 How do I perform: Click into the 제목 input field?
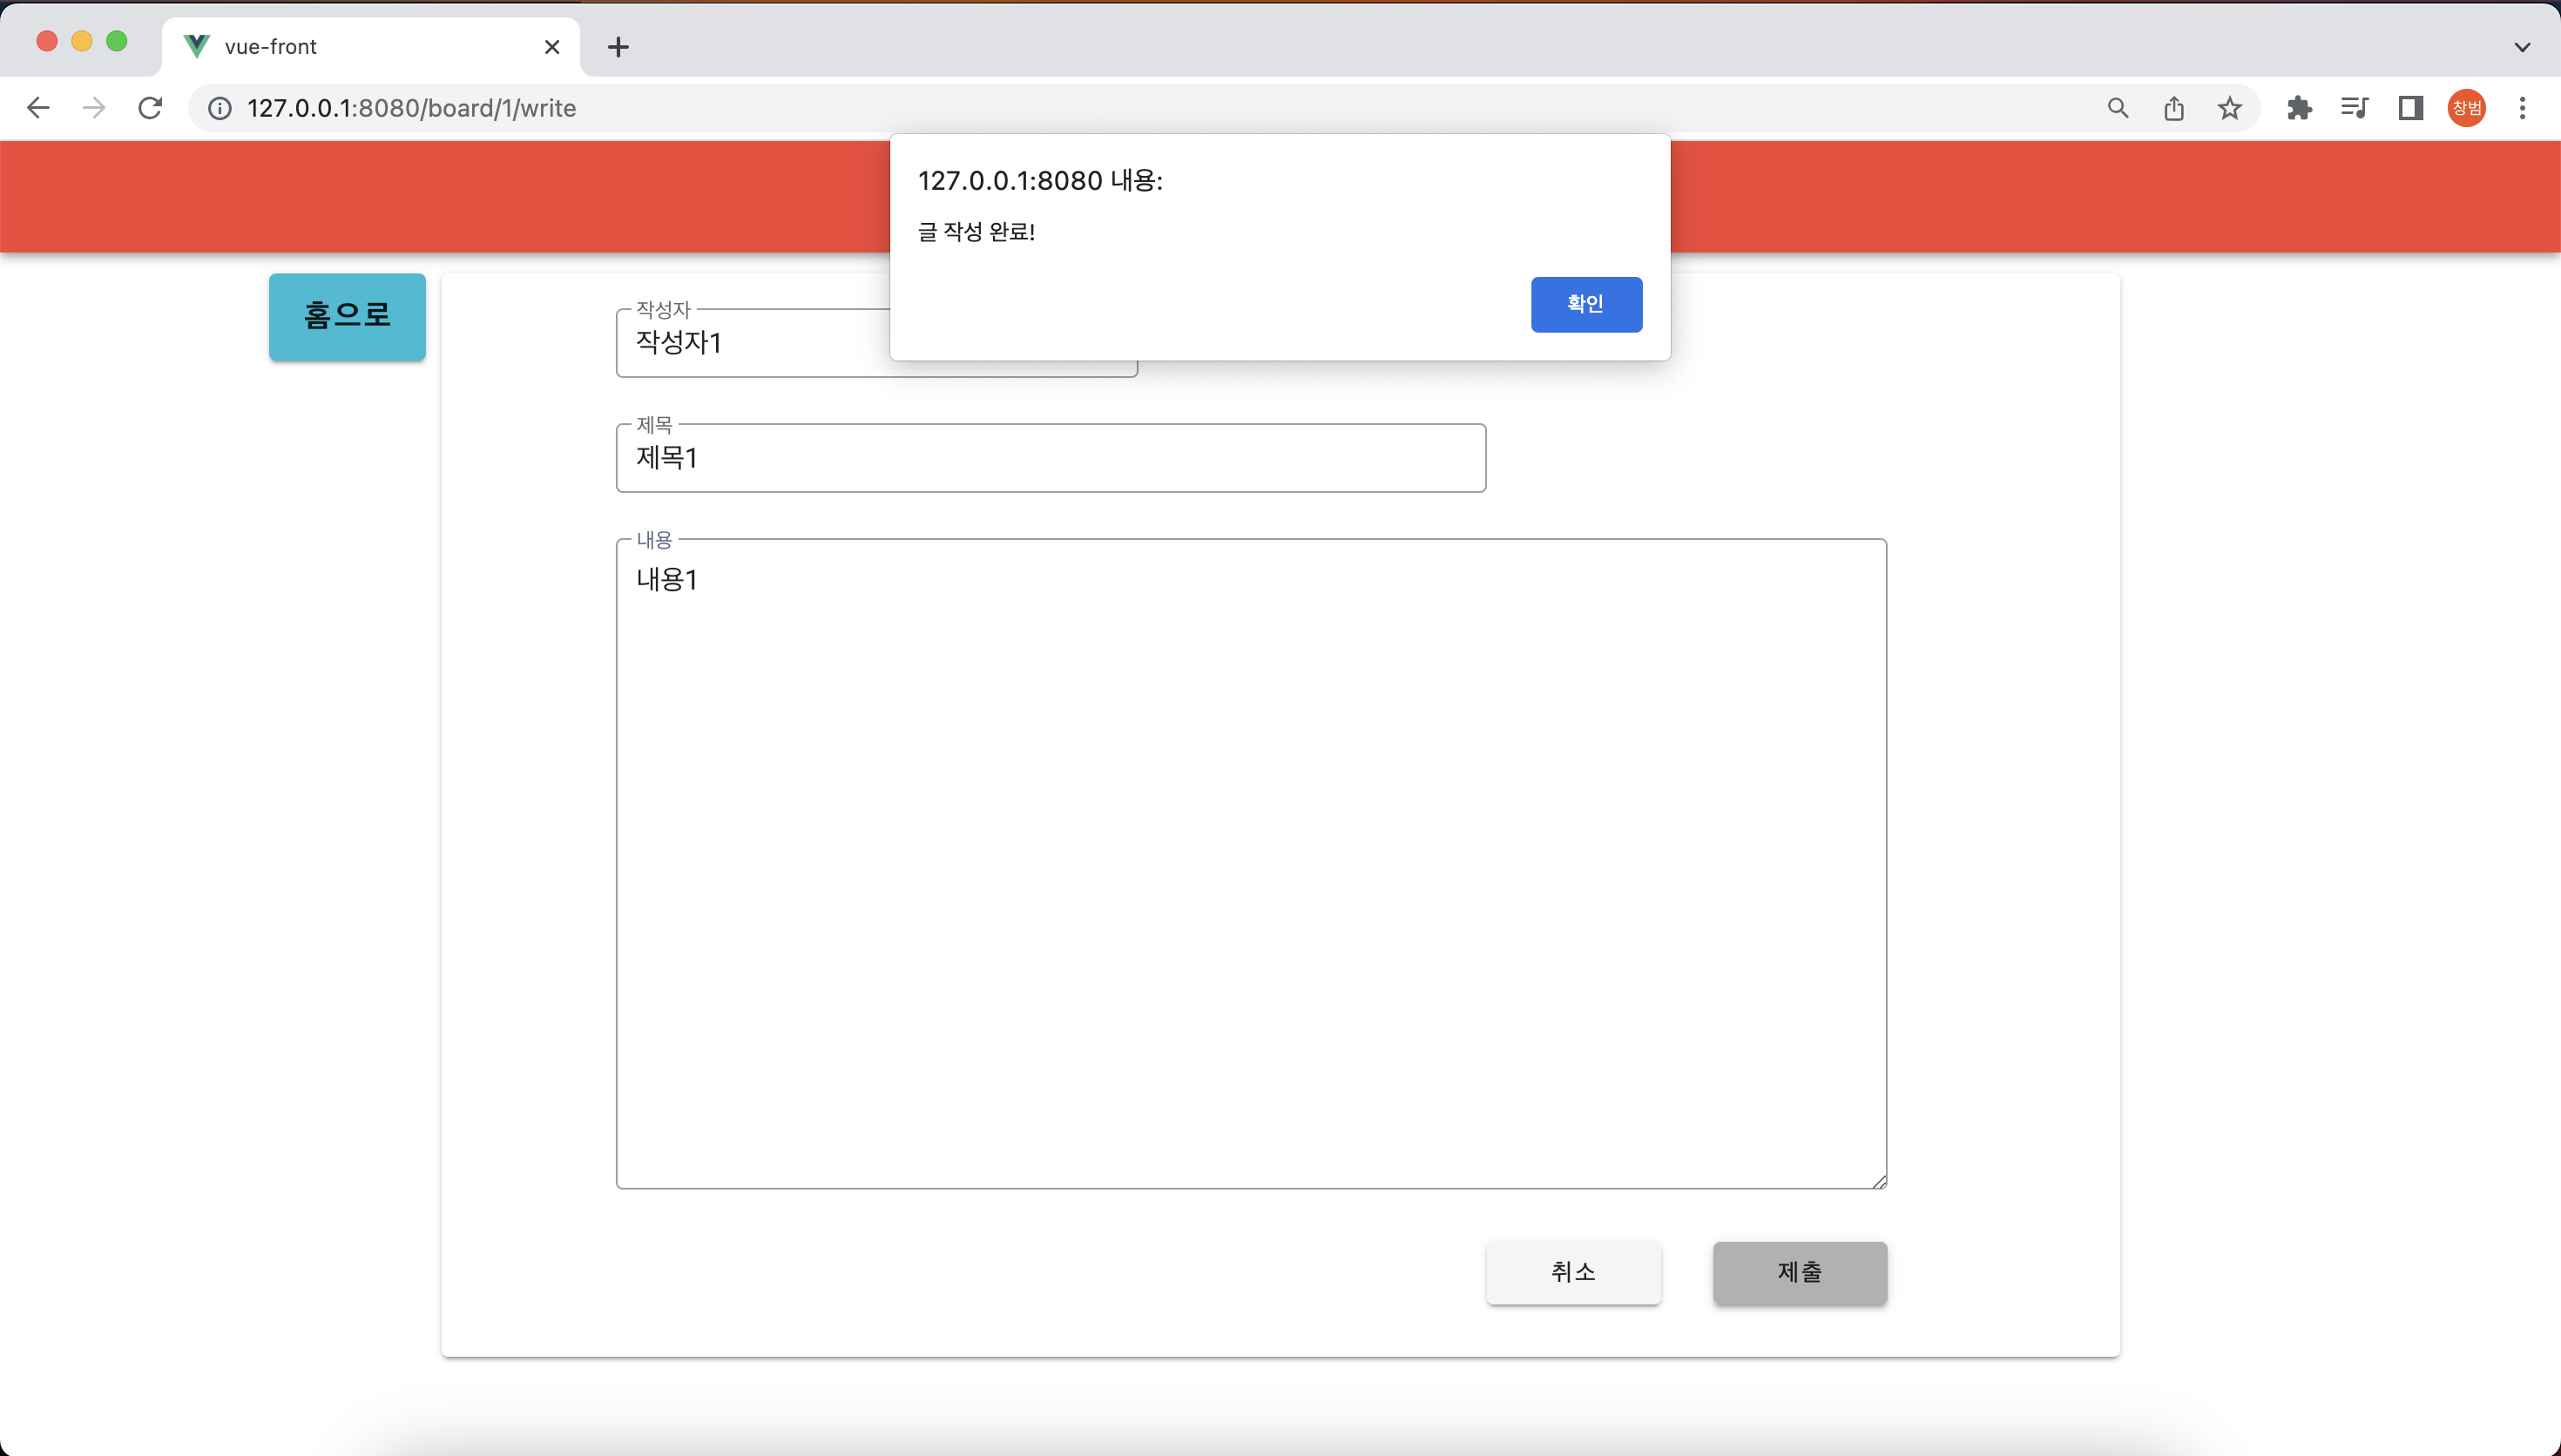(x=1050, y=459)
